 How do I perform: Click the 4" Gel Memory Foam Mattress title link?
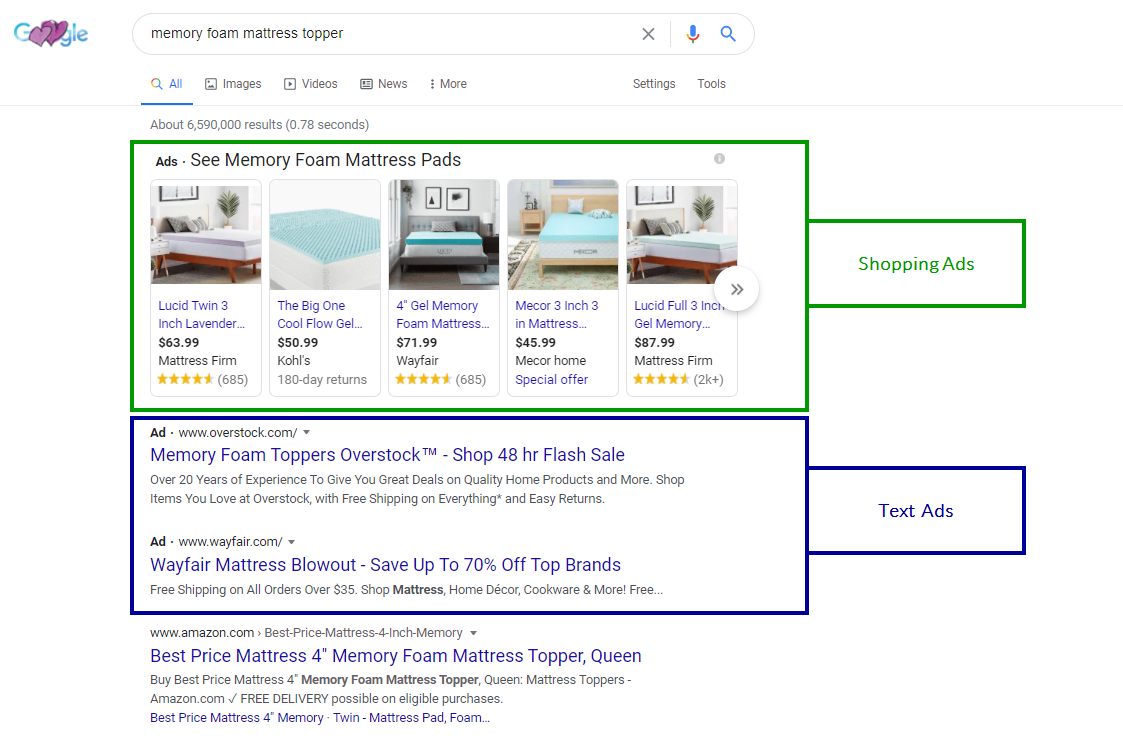[443, 314]
